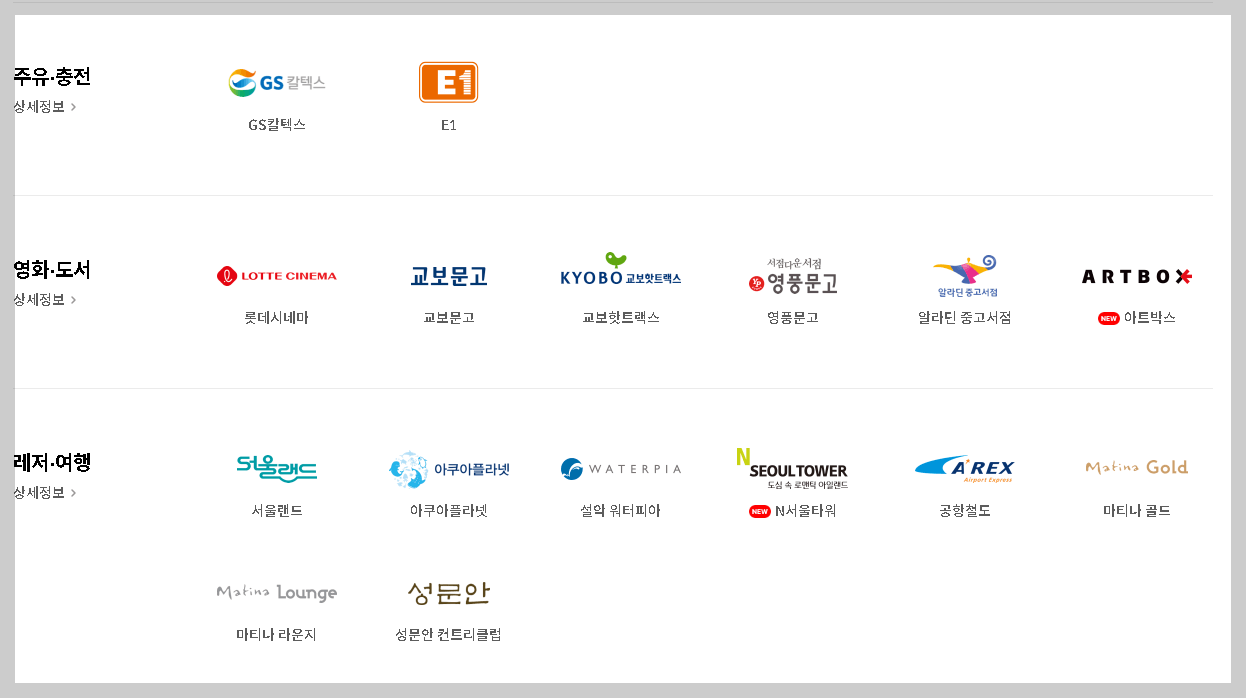Click the 영풍문고 caption text

(x=793, y=318)
